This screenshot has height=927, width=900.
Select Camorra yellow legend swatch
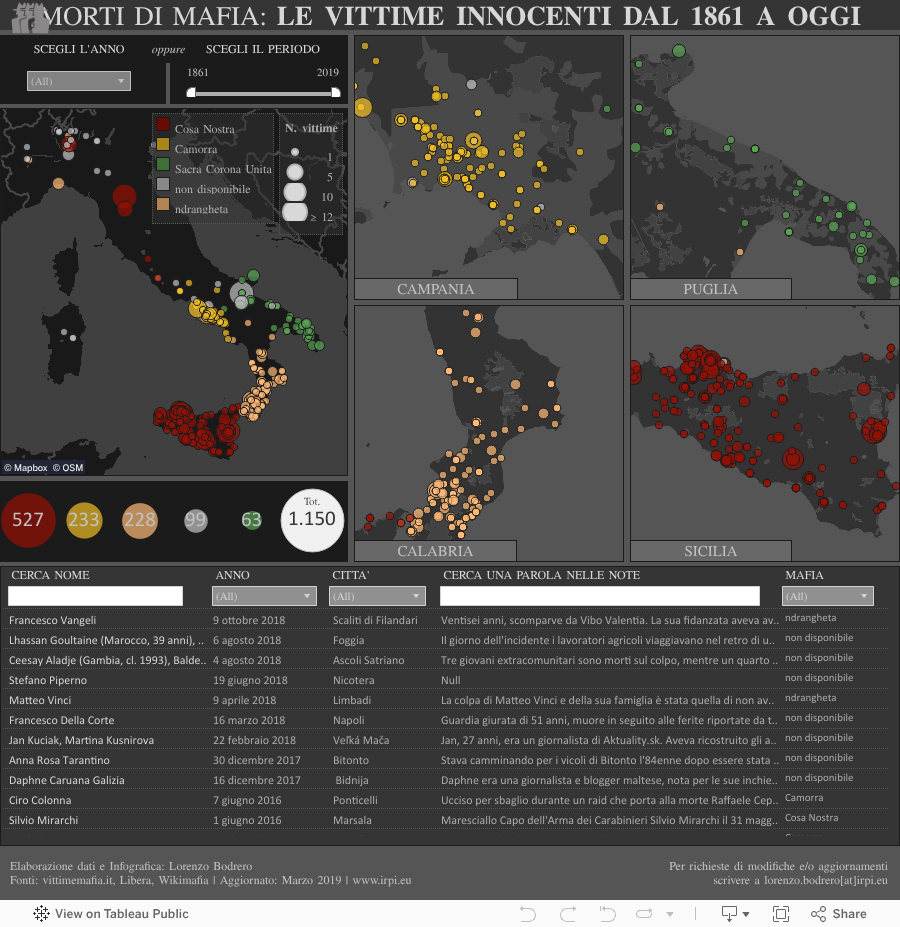pos(163,145)
